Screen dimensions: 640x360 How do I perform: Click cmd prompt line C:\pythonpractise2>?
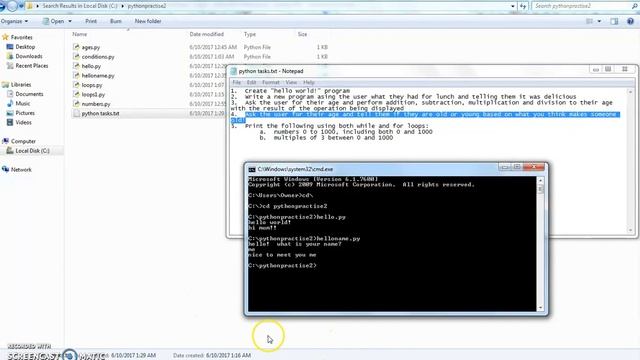click(282, 265)
